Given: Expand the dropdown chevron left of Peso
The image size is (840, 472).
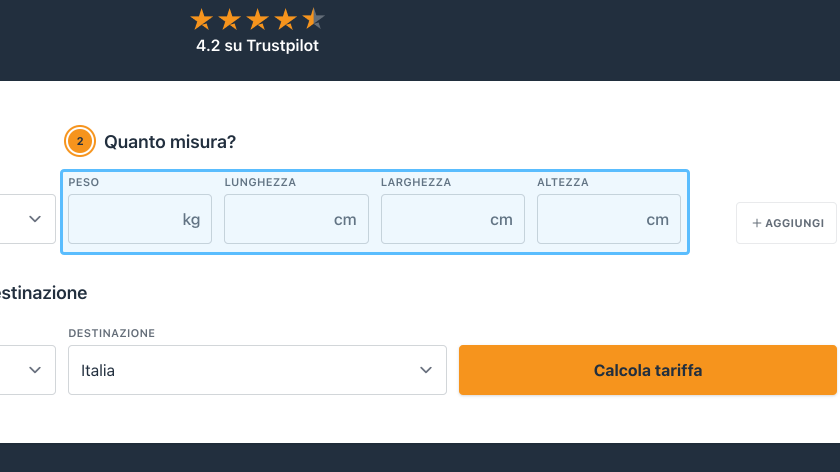Looking at the screenshot, I should pyautogui.click(x=35, y=219).
